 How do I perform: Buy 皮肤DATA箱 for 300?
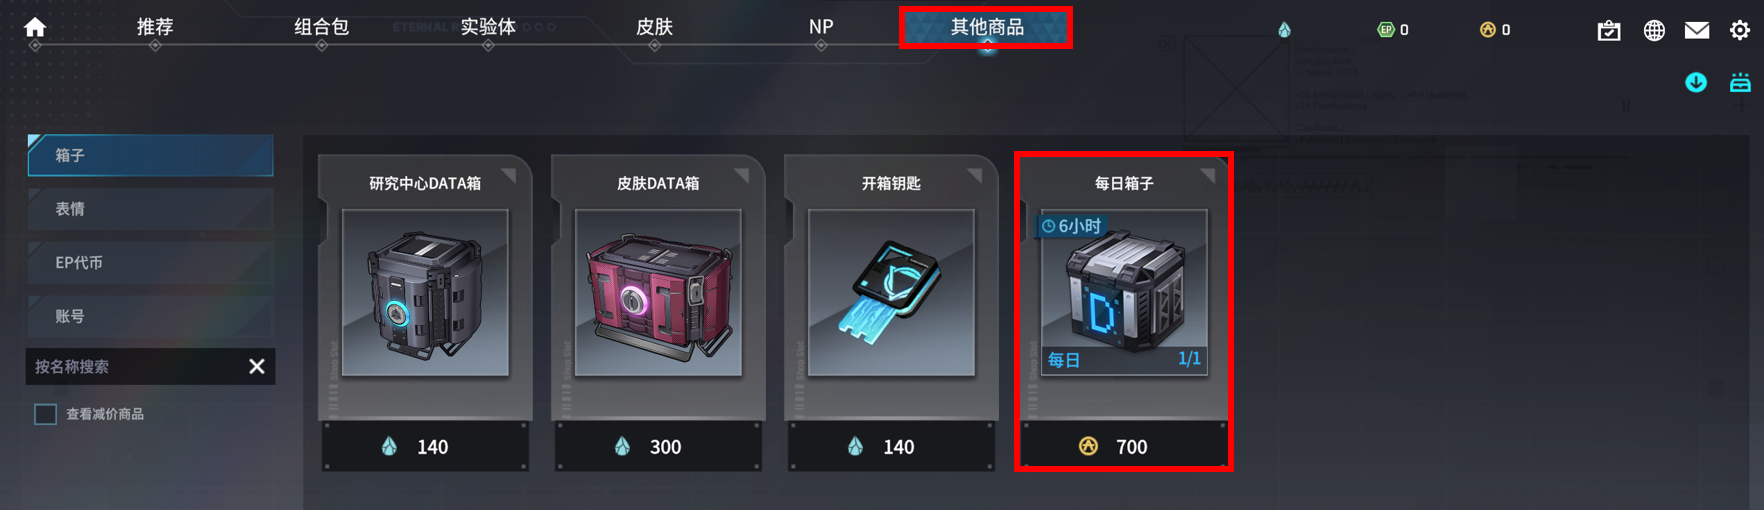[x=658, y=446]
